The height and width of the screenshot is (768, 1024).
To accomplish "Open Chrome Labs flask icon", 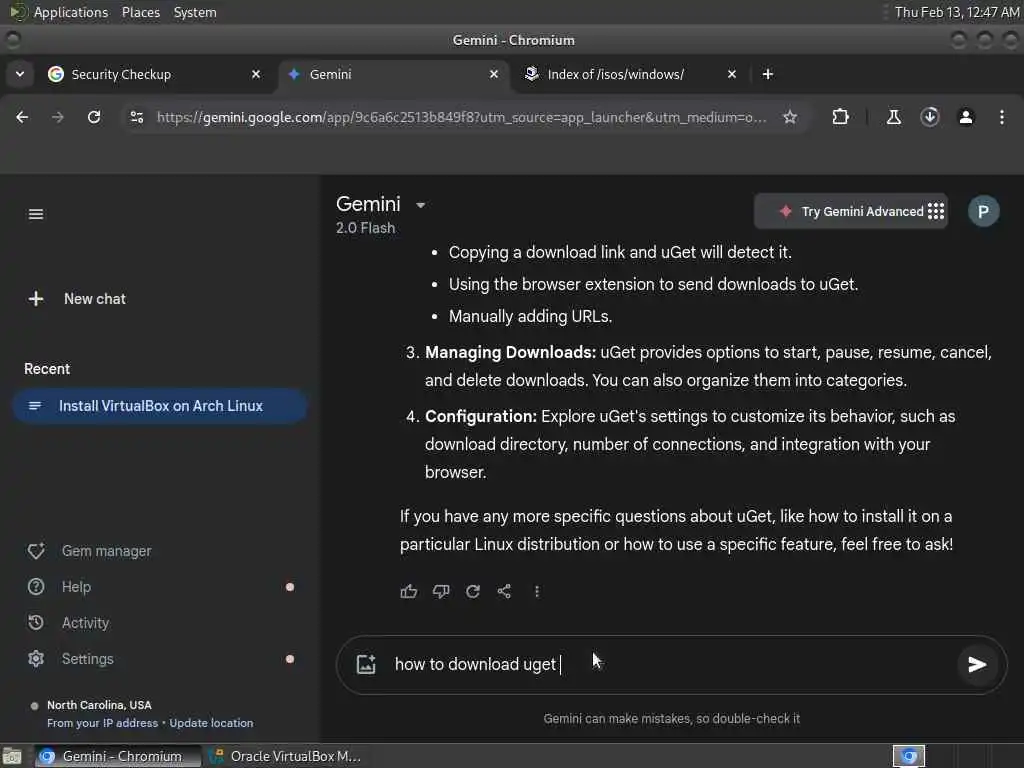I will point(894,117).
